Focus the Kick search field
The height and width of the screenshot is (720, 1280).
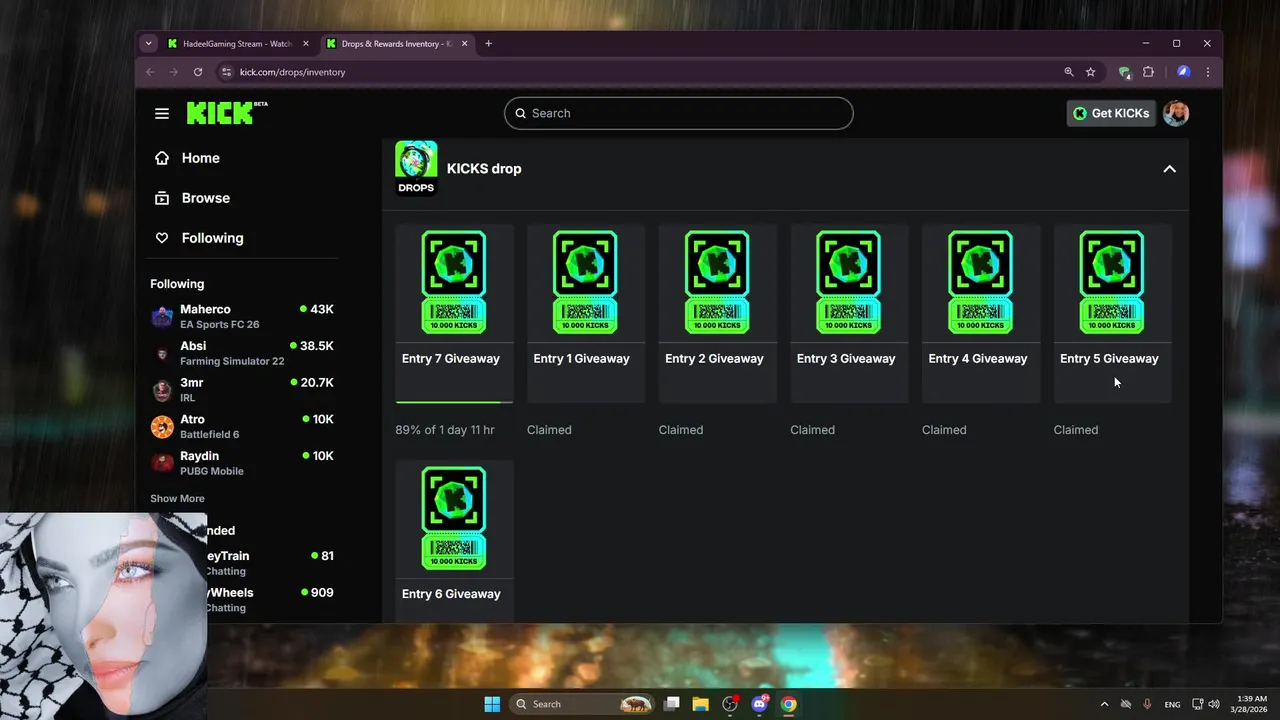(679, 113)
